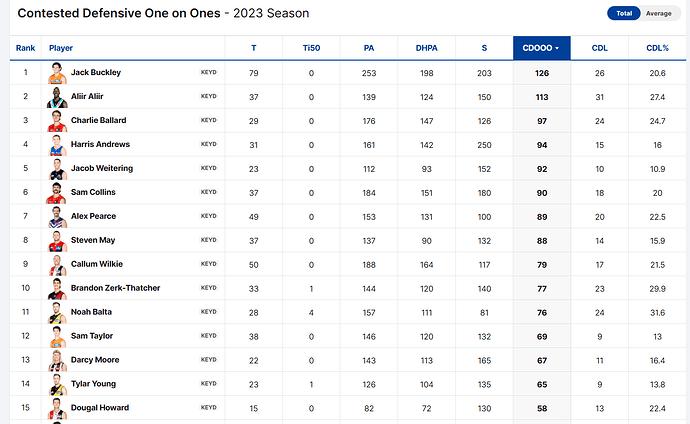Click Noah Balta's CDL% value 31.6
This screenshot has width=690, height=424.
click(x=657, y=313)
